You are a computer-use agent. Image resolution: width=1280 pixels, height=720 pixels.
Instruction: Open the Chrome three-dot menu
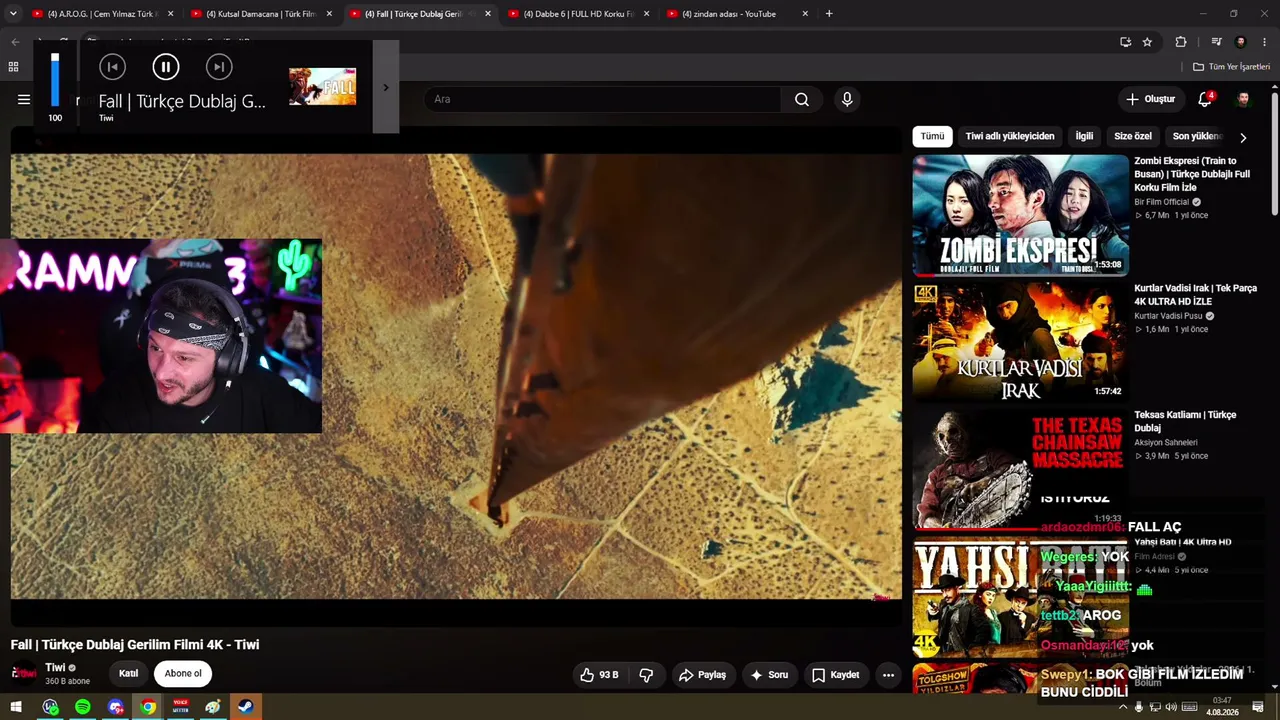pos(1264,42)
